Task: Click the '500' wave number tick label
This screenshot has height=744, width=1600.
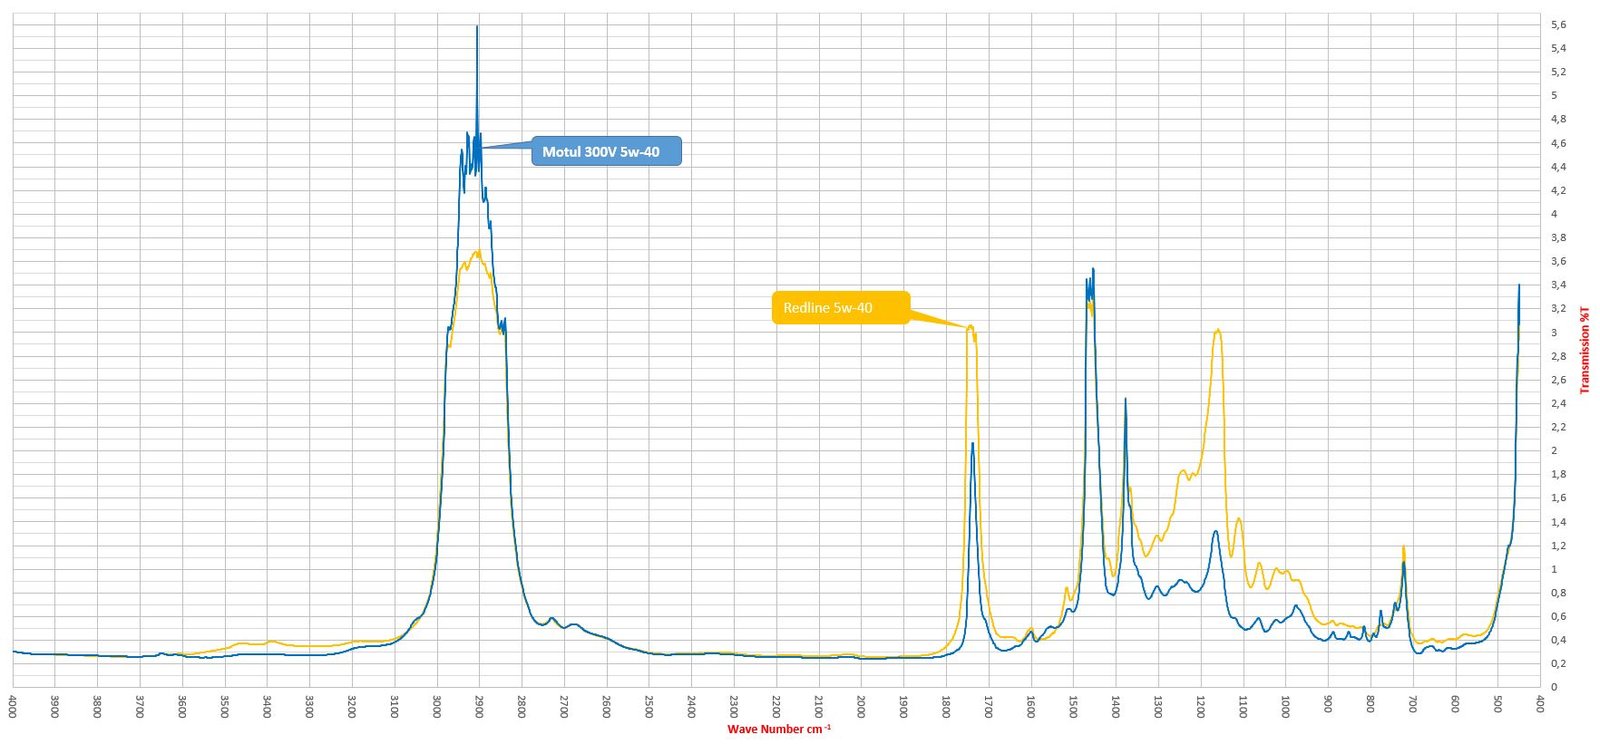Action: point(1498,704)
